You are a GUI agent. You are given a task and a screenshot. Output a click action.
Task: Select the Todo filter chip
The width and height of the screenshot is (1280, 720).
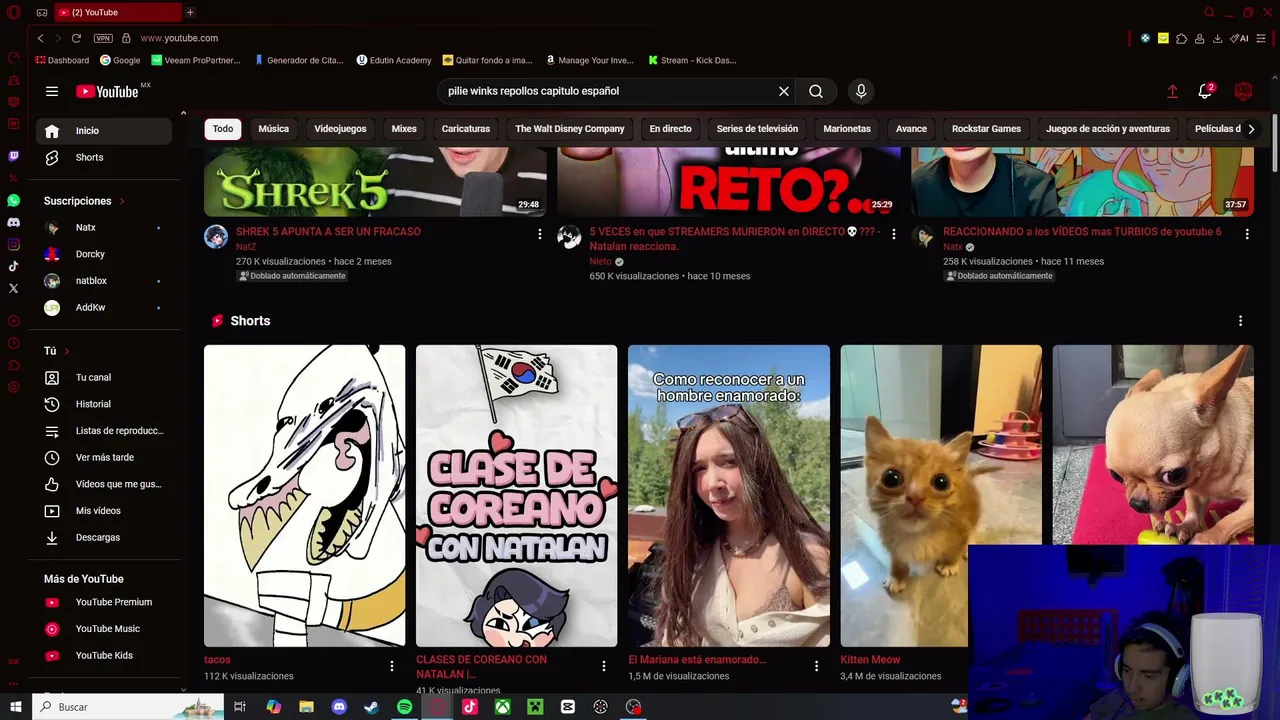click(223, 129)
